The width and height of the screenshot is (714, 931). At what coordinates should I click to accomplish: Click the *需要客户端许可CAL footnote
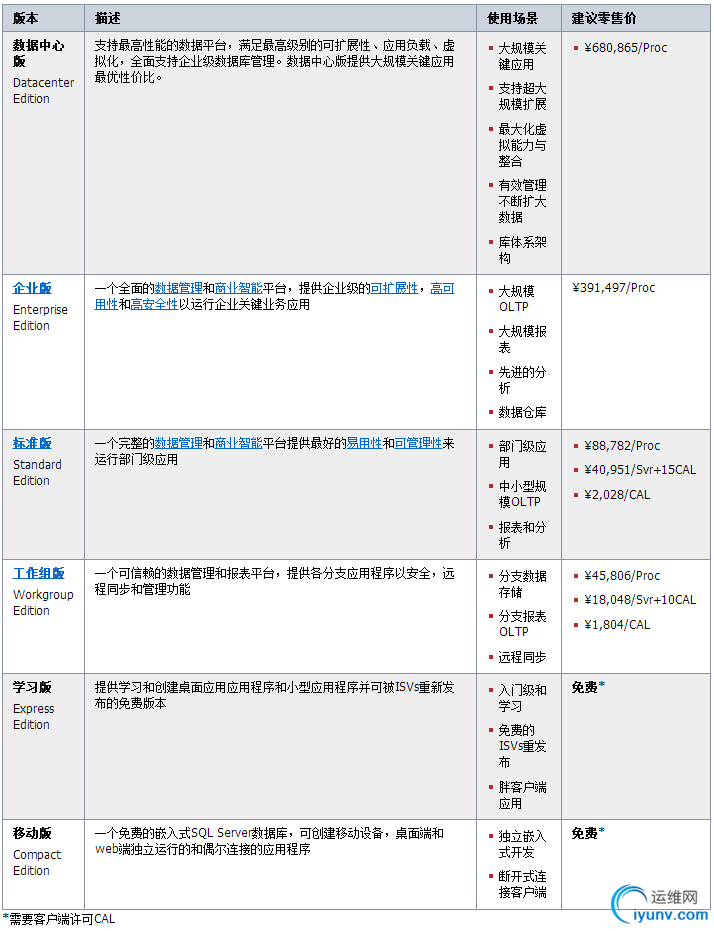tap(59, 920)
